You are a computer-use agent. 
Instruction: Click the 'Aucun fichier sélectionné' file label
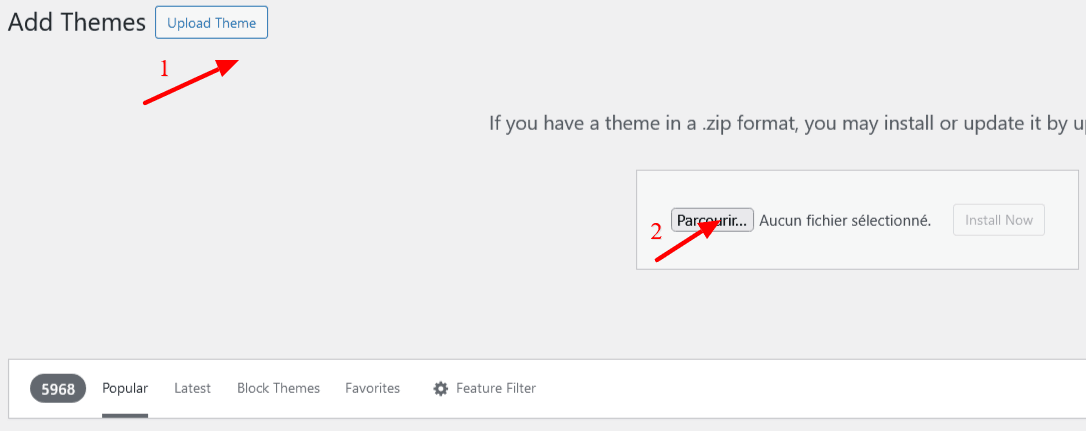[x=845, y=220]
